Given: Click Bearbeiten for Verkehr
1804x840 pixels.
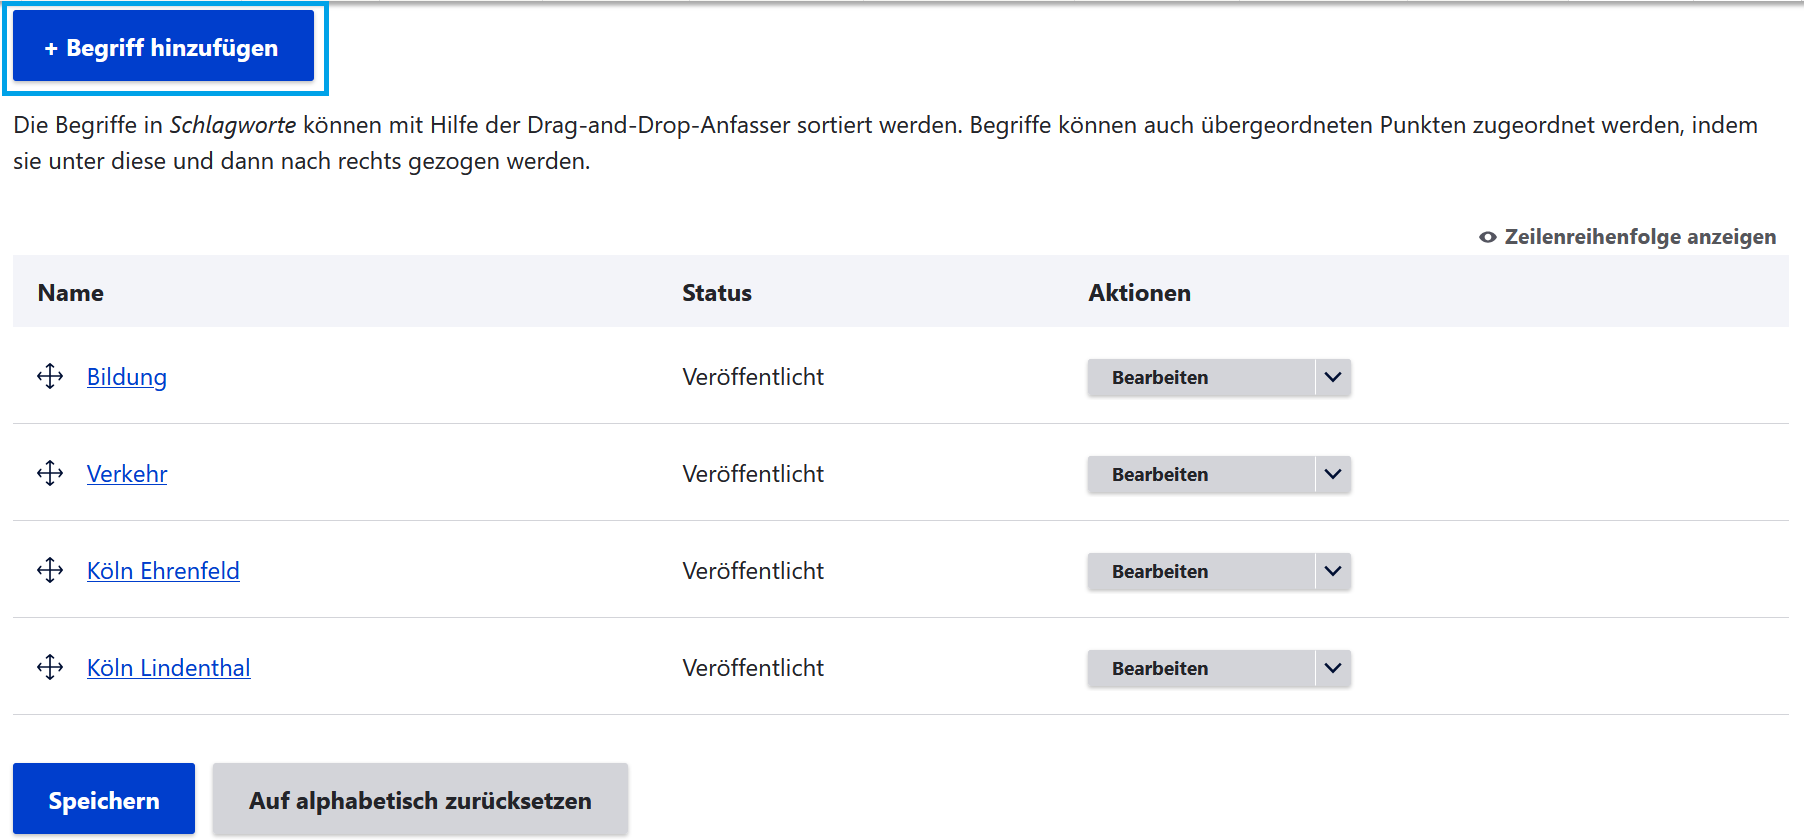Looking at the screenshot, I should 1201,474.
